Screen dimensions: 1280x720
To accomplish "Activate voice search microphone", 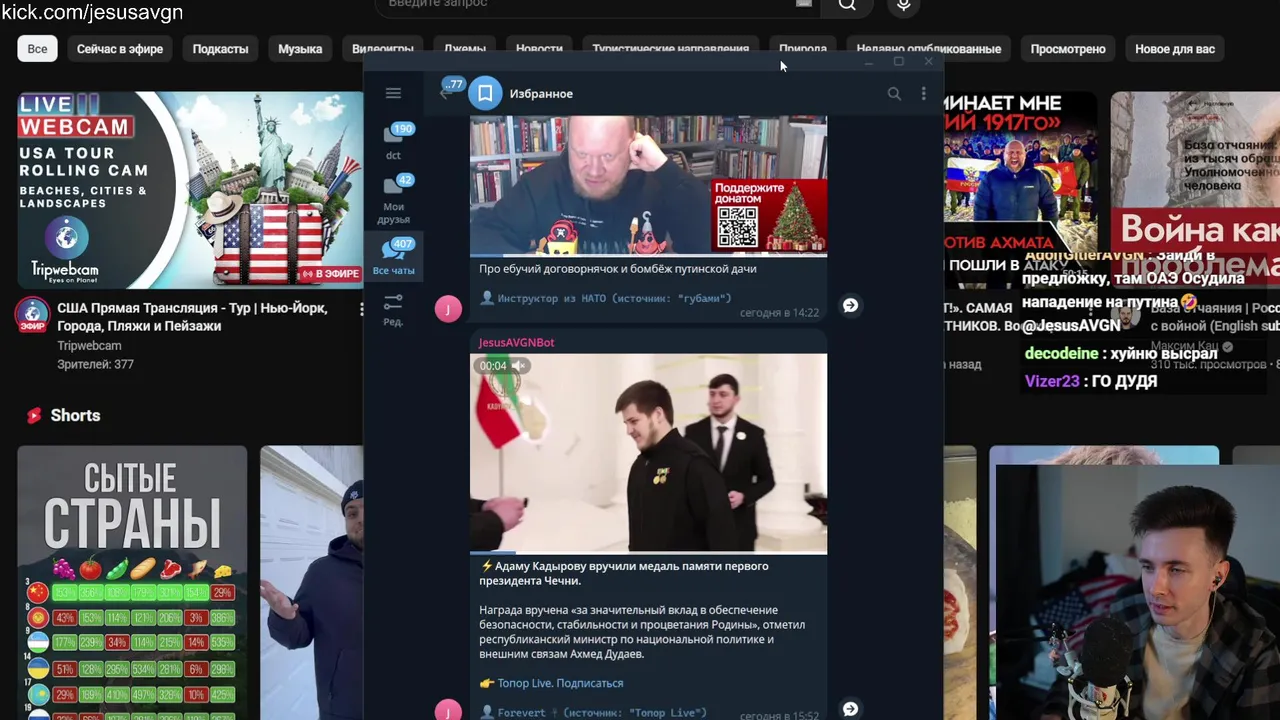I will point(903,5).
